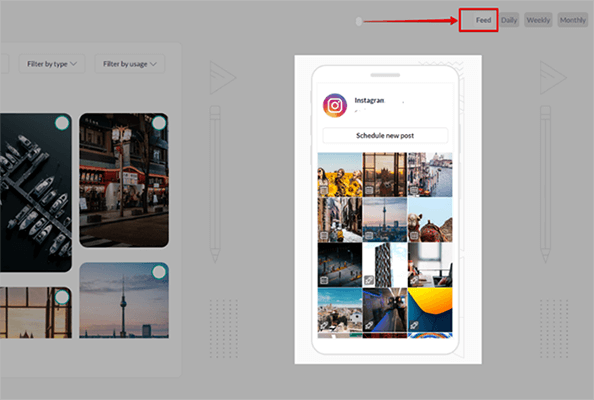This screenshot has height=400, width=594.
Task: Click rocket icon on tall building post
Action: tap(369, 280)
